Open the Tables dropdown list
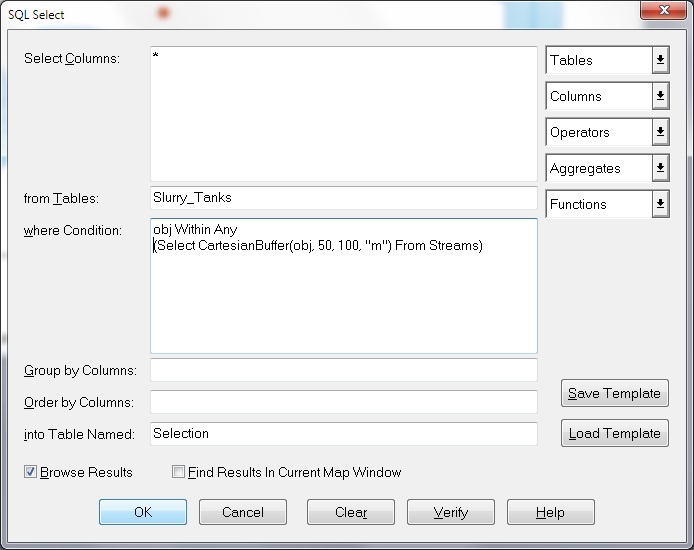Viewport: 694px width, 550px height. (x=660, y=60)
